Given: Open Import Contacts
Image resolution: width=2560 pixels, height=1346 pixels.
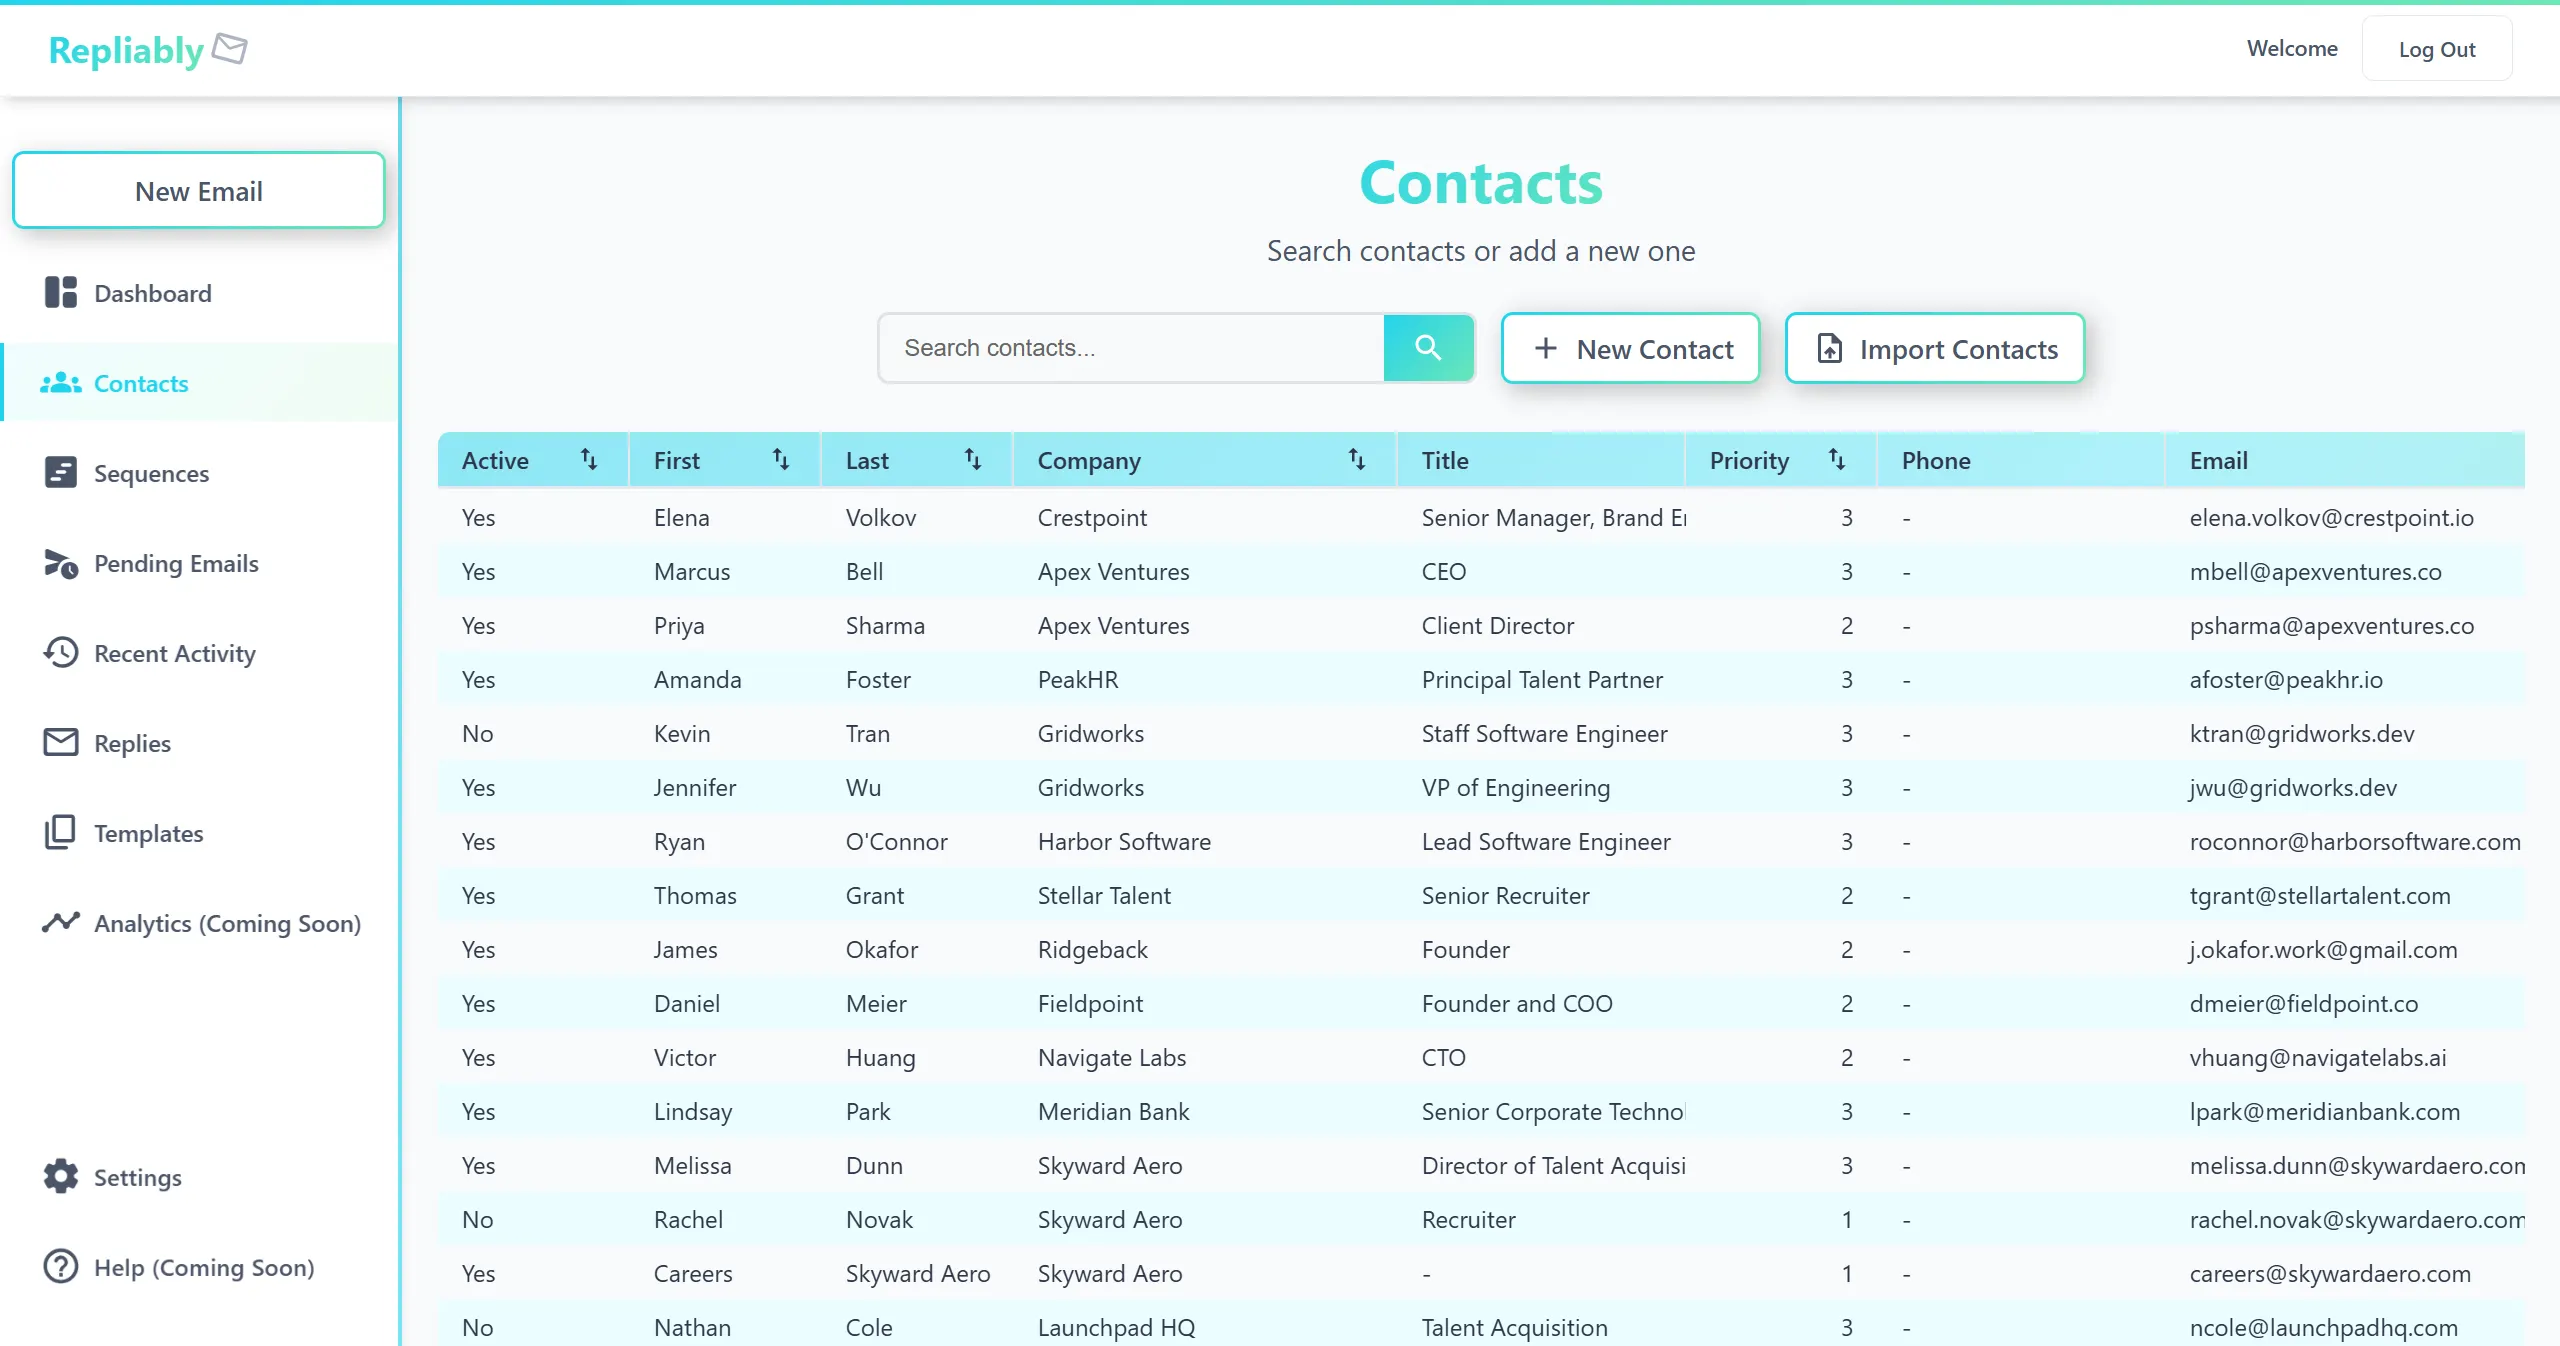Looking at the screenshot, I should pos(1934,348).
